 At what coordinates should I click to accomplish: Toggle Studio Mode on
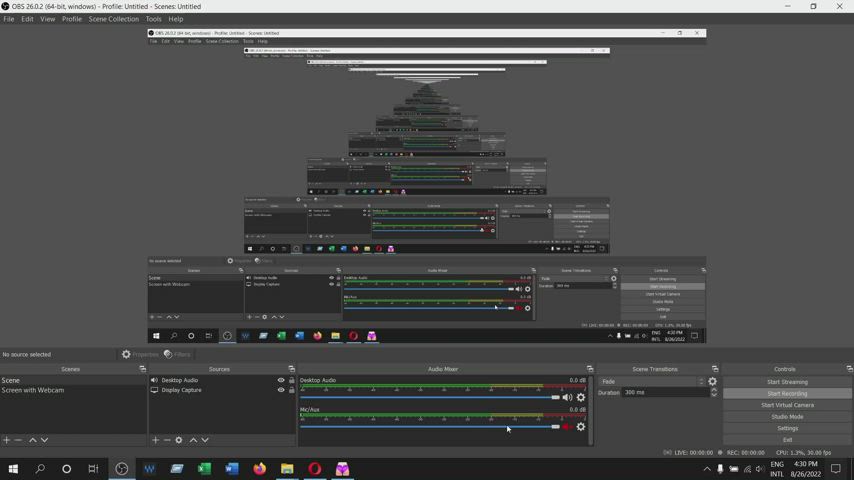click(787, 417)
